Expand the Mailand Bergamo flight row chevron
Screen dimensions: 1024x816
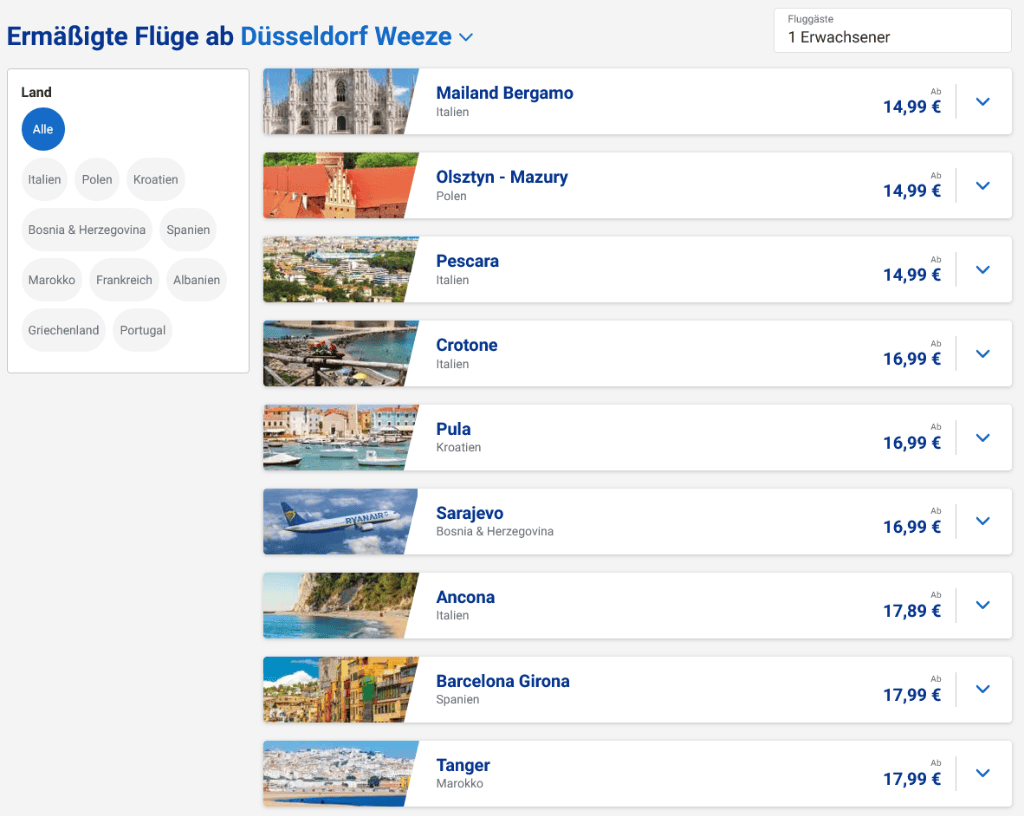pyautogui.click(x=983, y=102)
